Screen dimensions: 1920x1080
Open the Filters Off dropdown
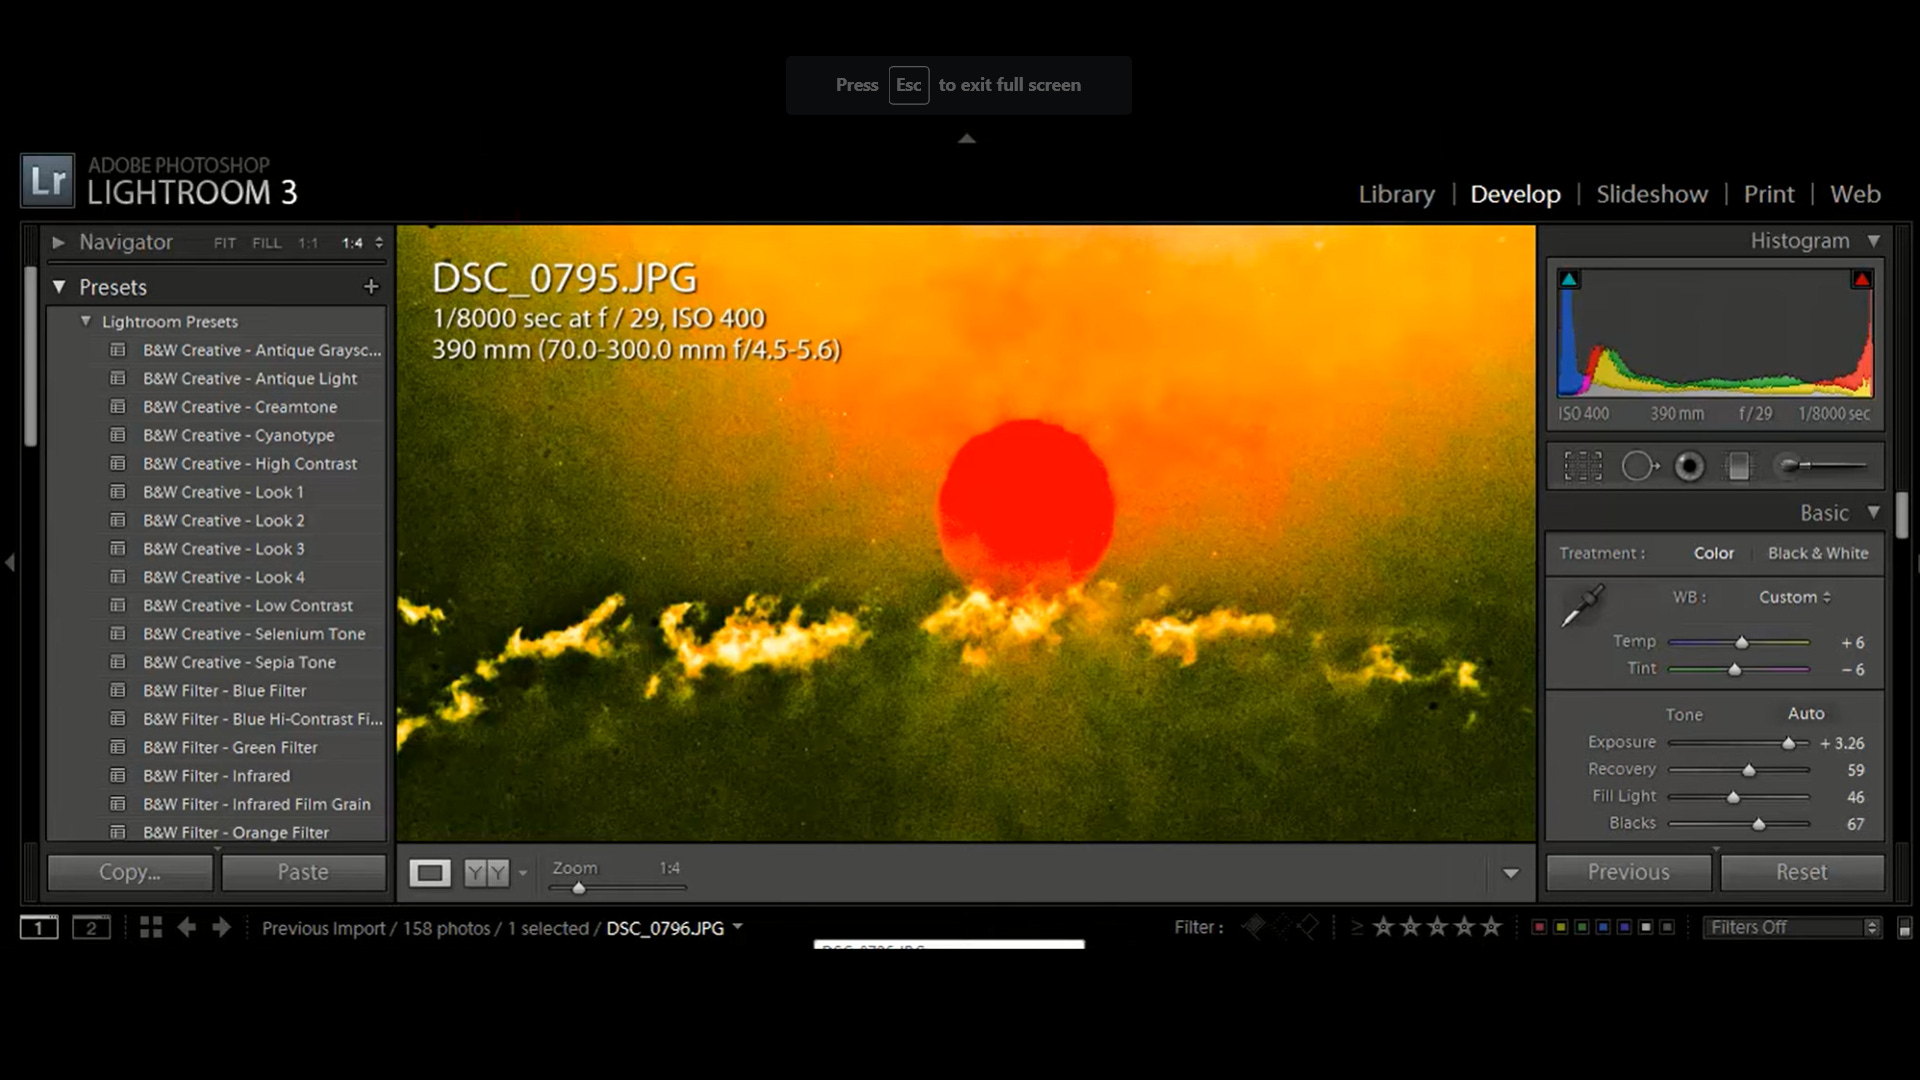pos(1792,927)
